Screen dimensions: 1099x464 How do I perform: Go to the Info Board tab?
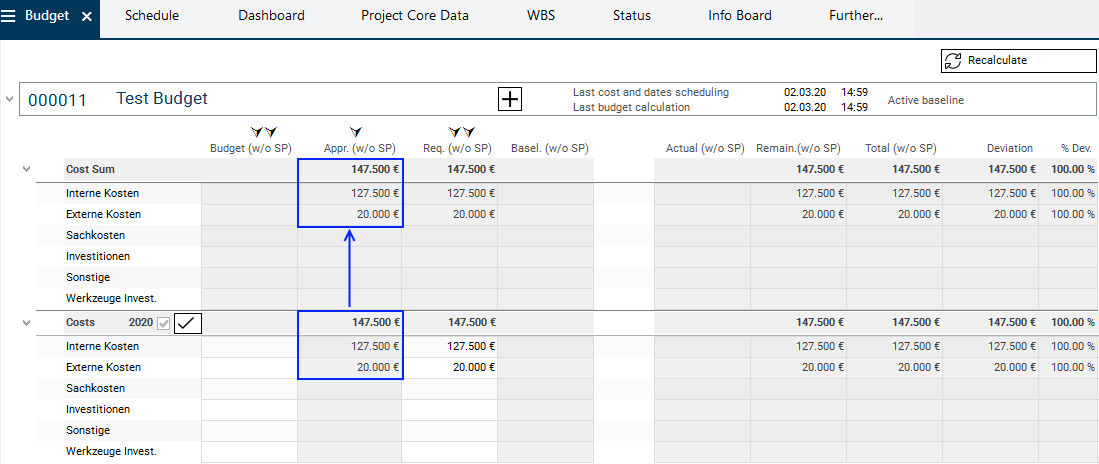(x=739, y=16)
